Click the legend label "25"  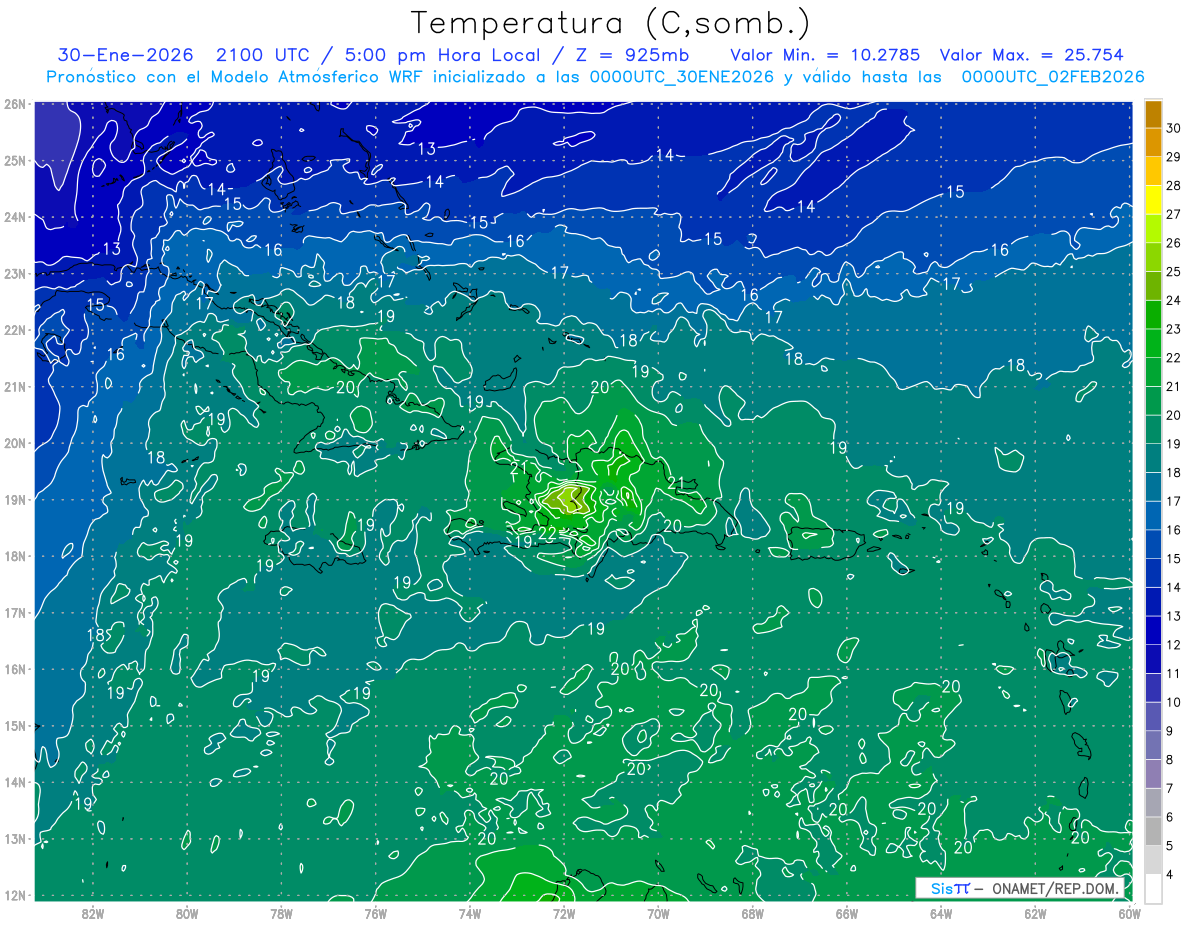coord(1174,272)
